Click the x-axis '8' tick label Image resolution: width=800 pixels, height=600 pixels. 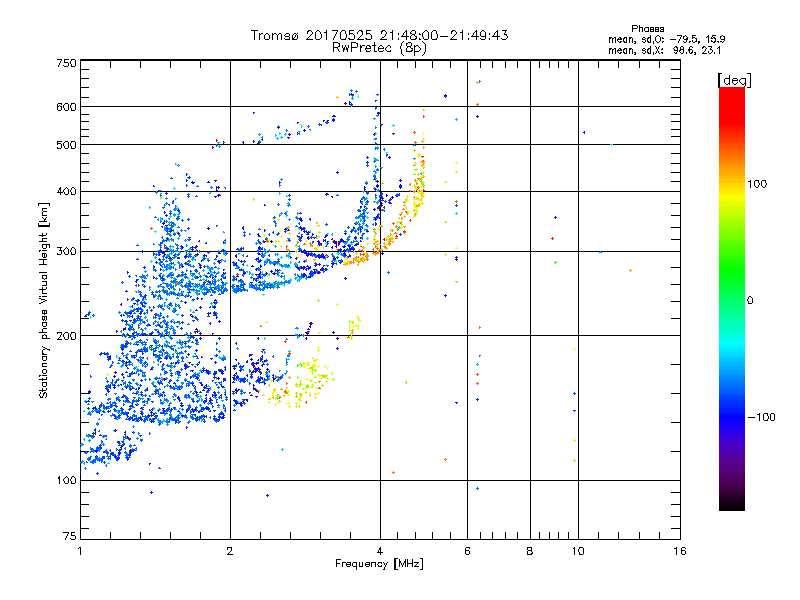pyautogui.click(x=530, y=551)
